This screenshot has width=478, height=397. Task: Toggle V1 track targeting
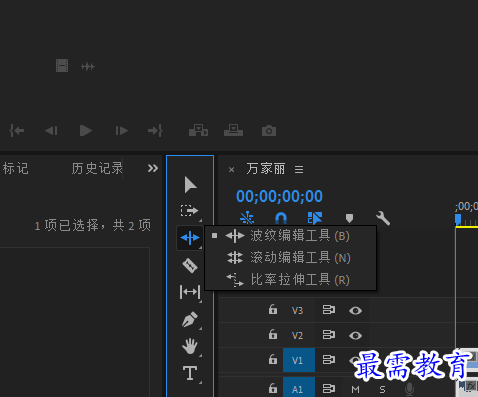pyautogui.click(x=299, y=360)
